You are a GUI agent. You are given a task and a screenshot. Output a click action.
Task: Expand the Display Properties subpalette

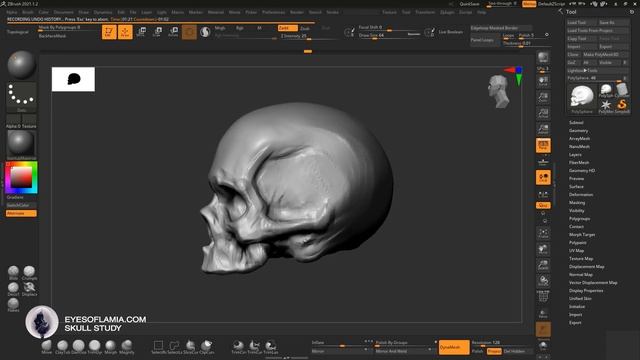pos(586,291)
